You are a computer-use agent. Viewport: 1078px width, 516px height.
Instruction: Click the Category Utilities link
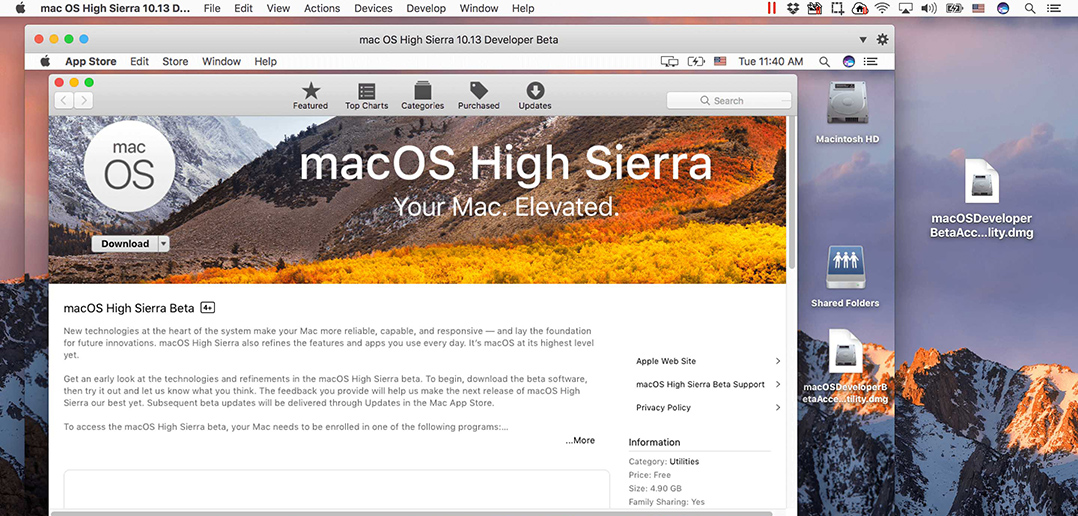pos(684,462)
